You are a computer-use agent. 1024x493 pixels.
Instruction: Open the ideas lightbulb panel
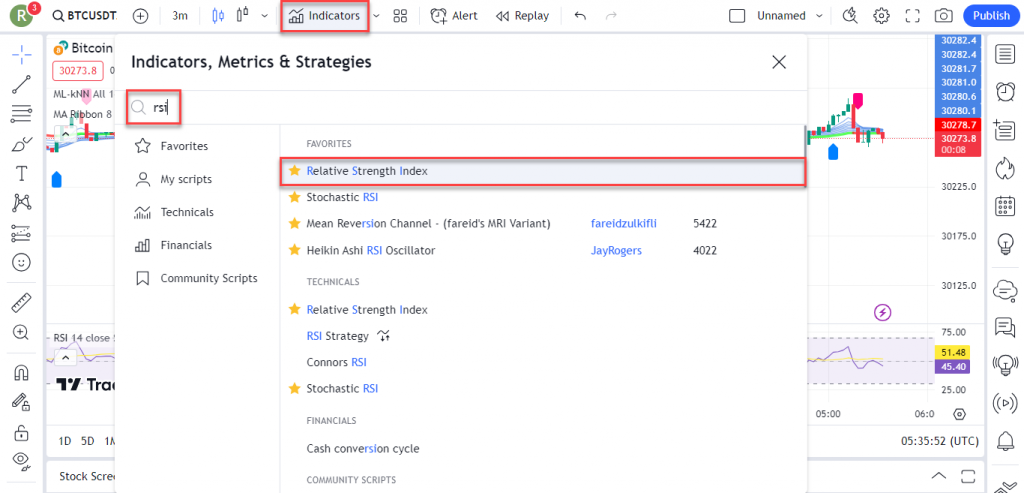click(x=1006, y=244)
